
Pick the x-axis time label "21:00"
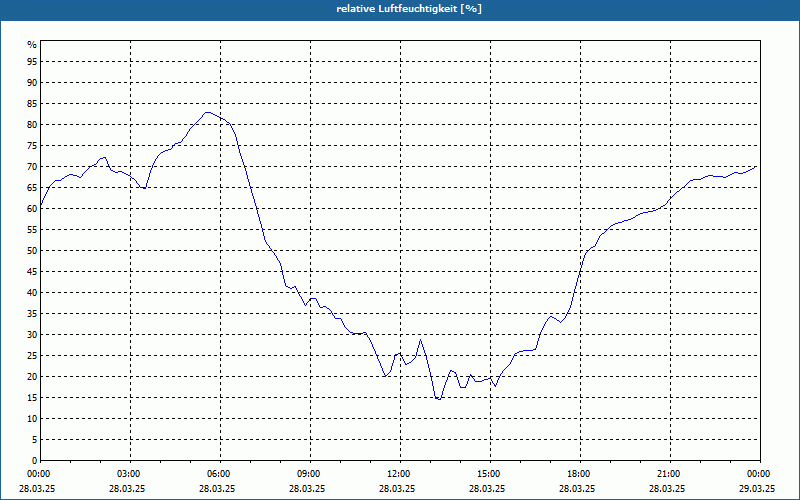click(668, 474)
